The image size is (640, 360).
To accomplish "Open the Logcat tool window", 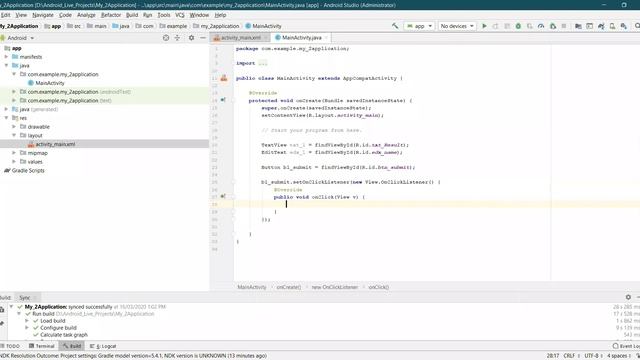I will pos(103,346).
